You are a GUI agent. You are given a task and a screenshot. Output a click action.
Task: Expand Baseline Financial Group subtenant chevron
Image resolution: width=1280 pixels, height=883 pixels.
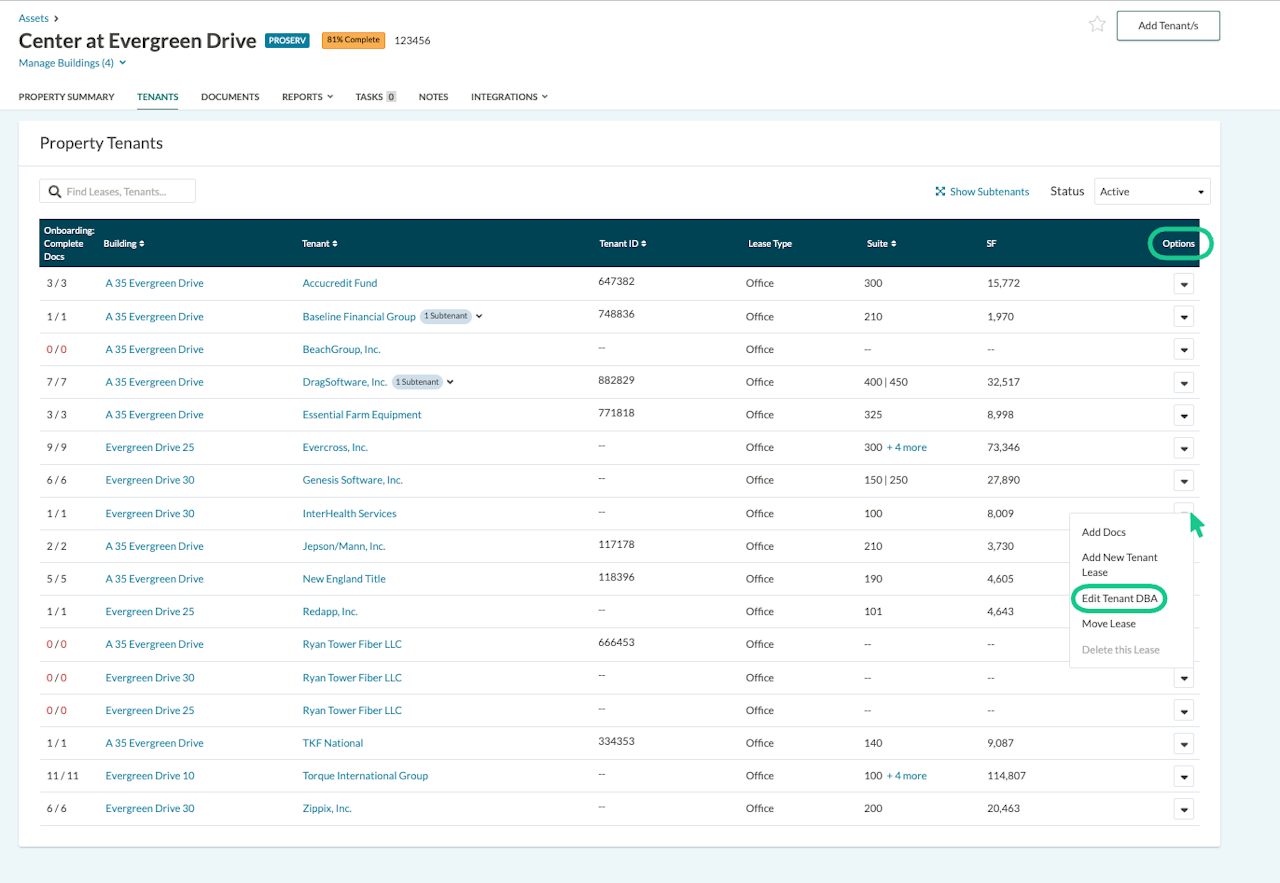[x=479, y=317]
